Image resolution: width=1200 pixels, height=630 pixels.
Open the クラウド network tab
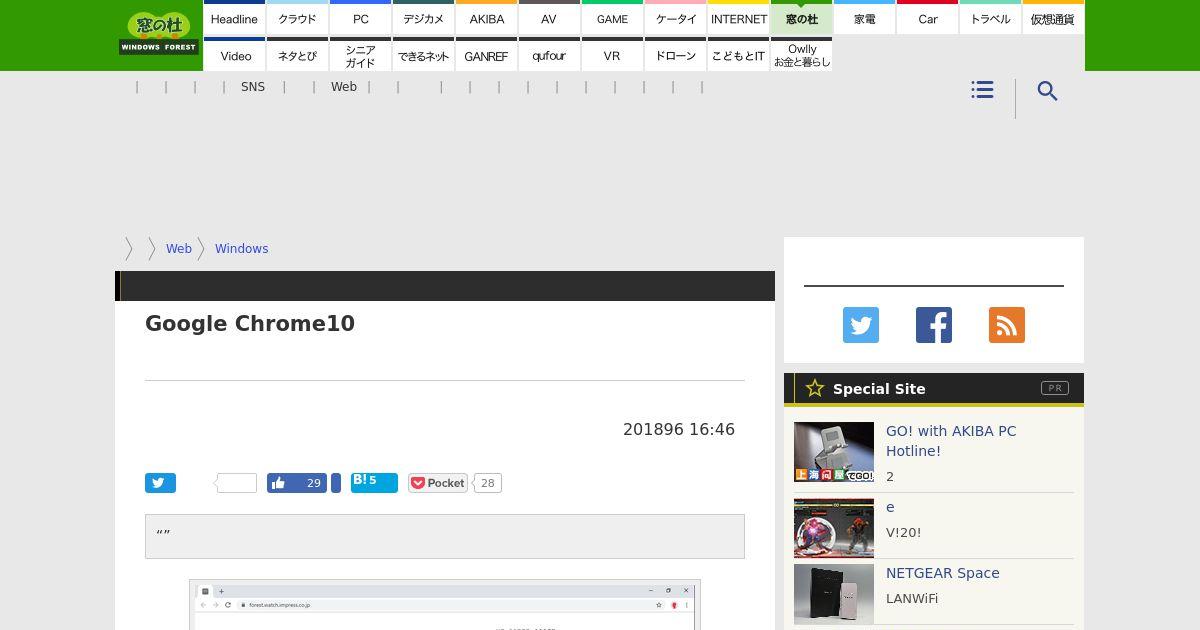(x=297, y=18)
